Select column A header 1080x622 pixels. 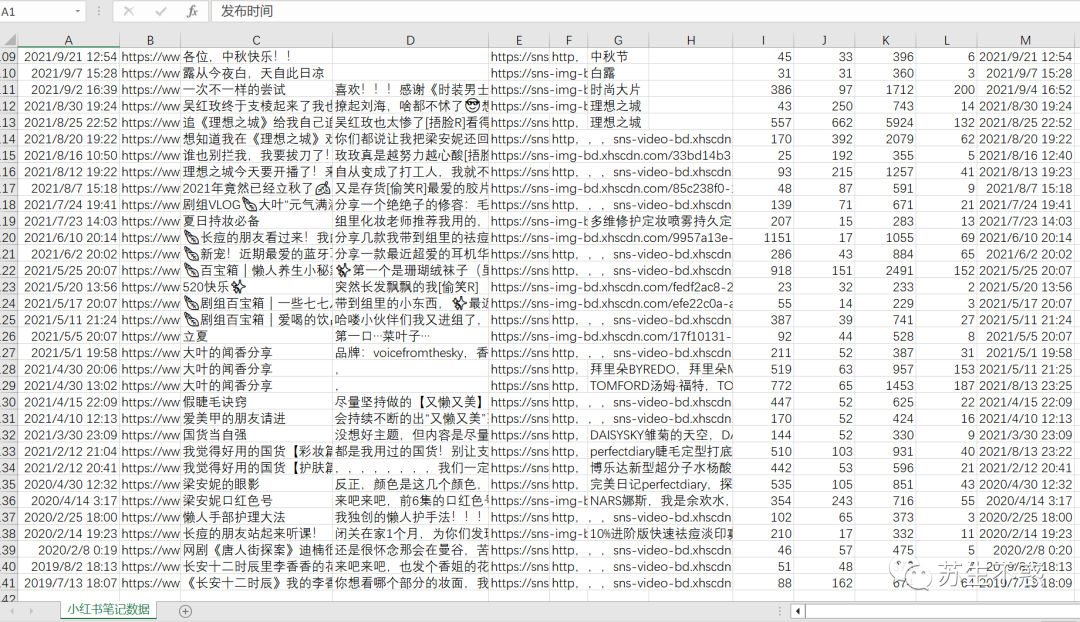tap(68, 40)
